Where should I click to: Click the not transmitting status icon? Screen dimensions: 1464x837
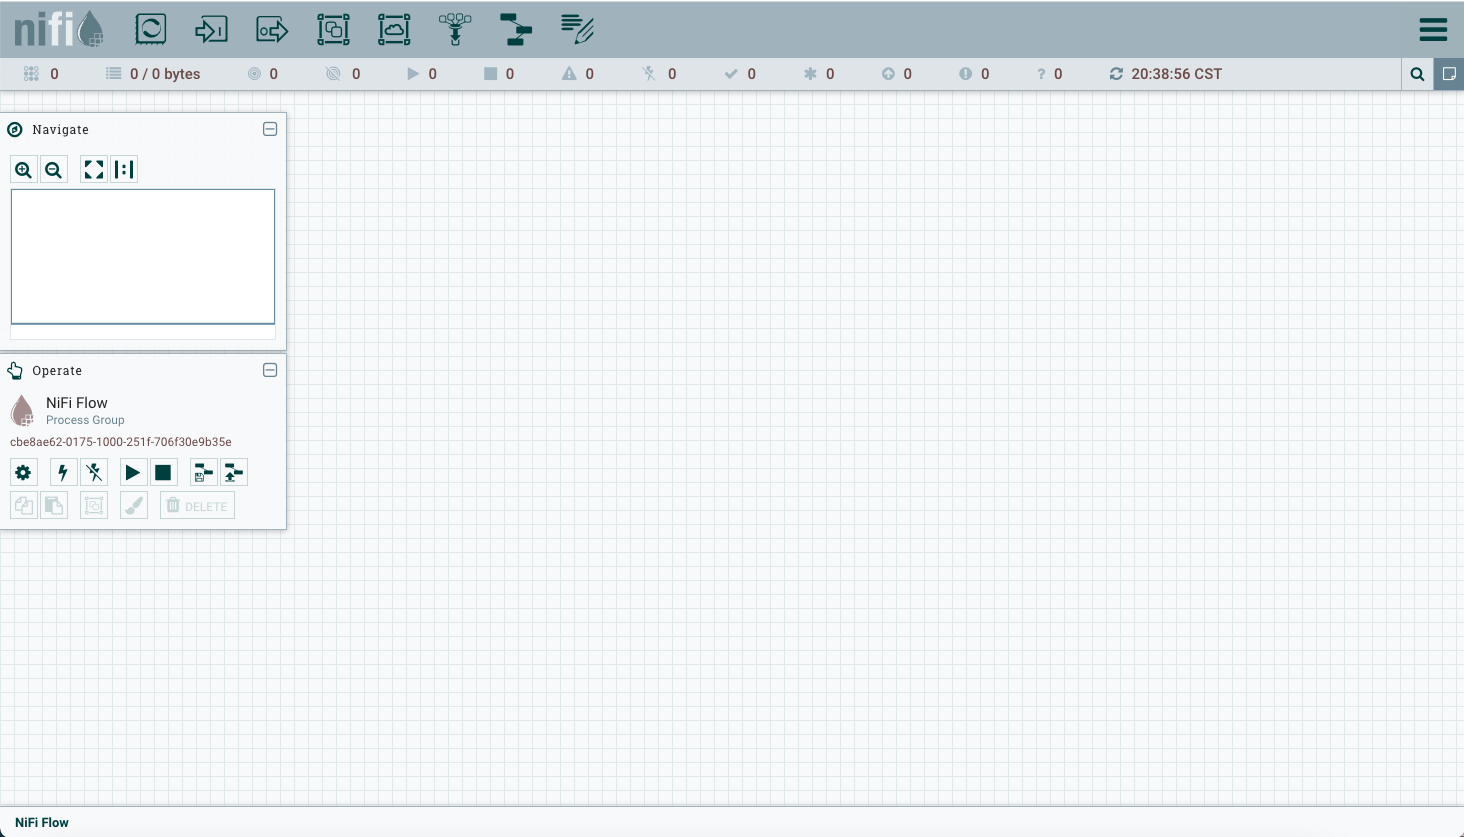[333, 74]
